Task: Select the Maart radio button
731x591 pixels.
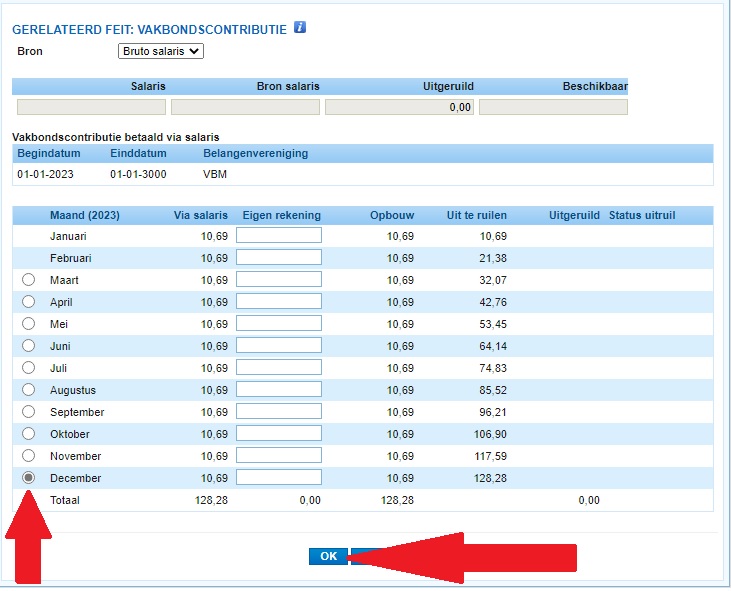Action: (x=28, y=280)
